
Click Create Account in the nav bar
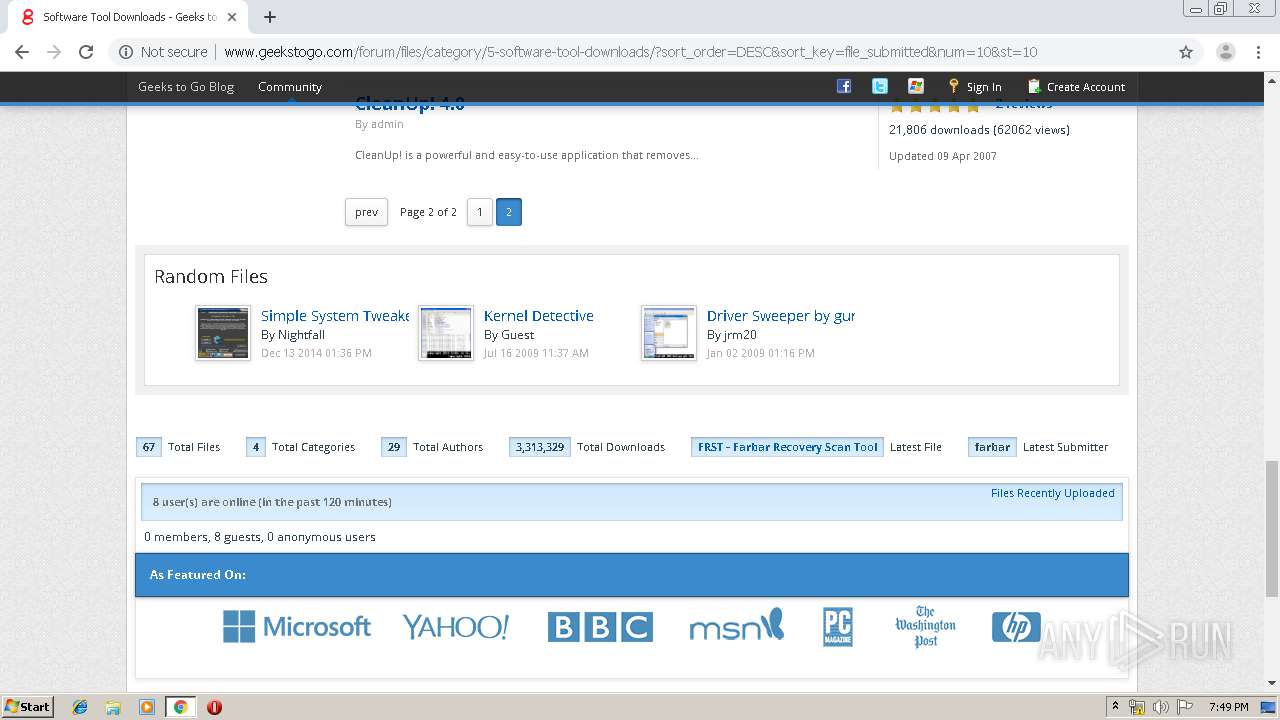pos(1076,87)
